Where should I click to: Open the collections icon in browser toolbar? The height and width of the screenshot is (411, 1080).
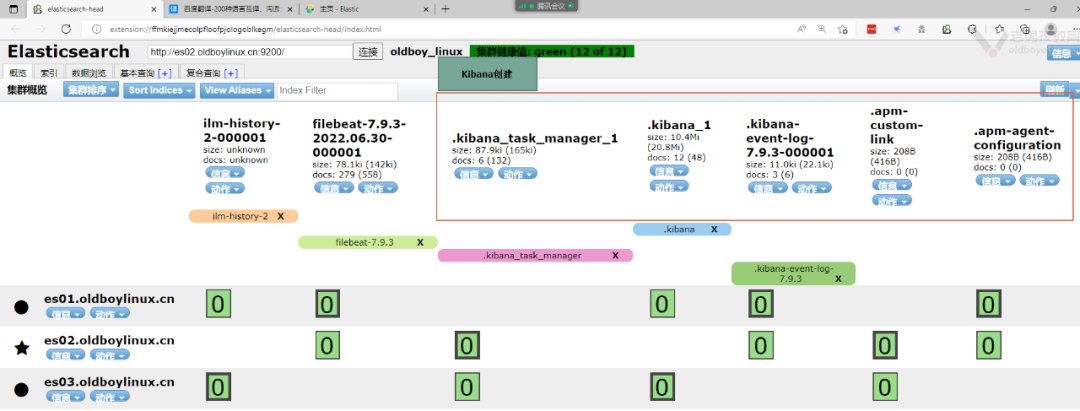click(x=1024, y=29)
